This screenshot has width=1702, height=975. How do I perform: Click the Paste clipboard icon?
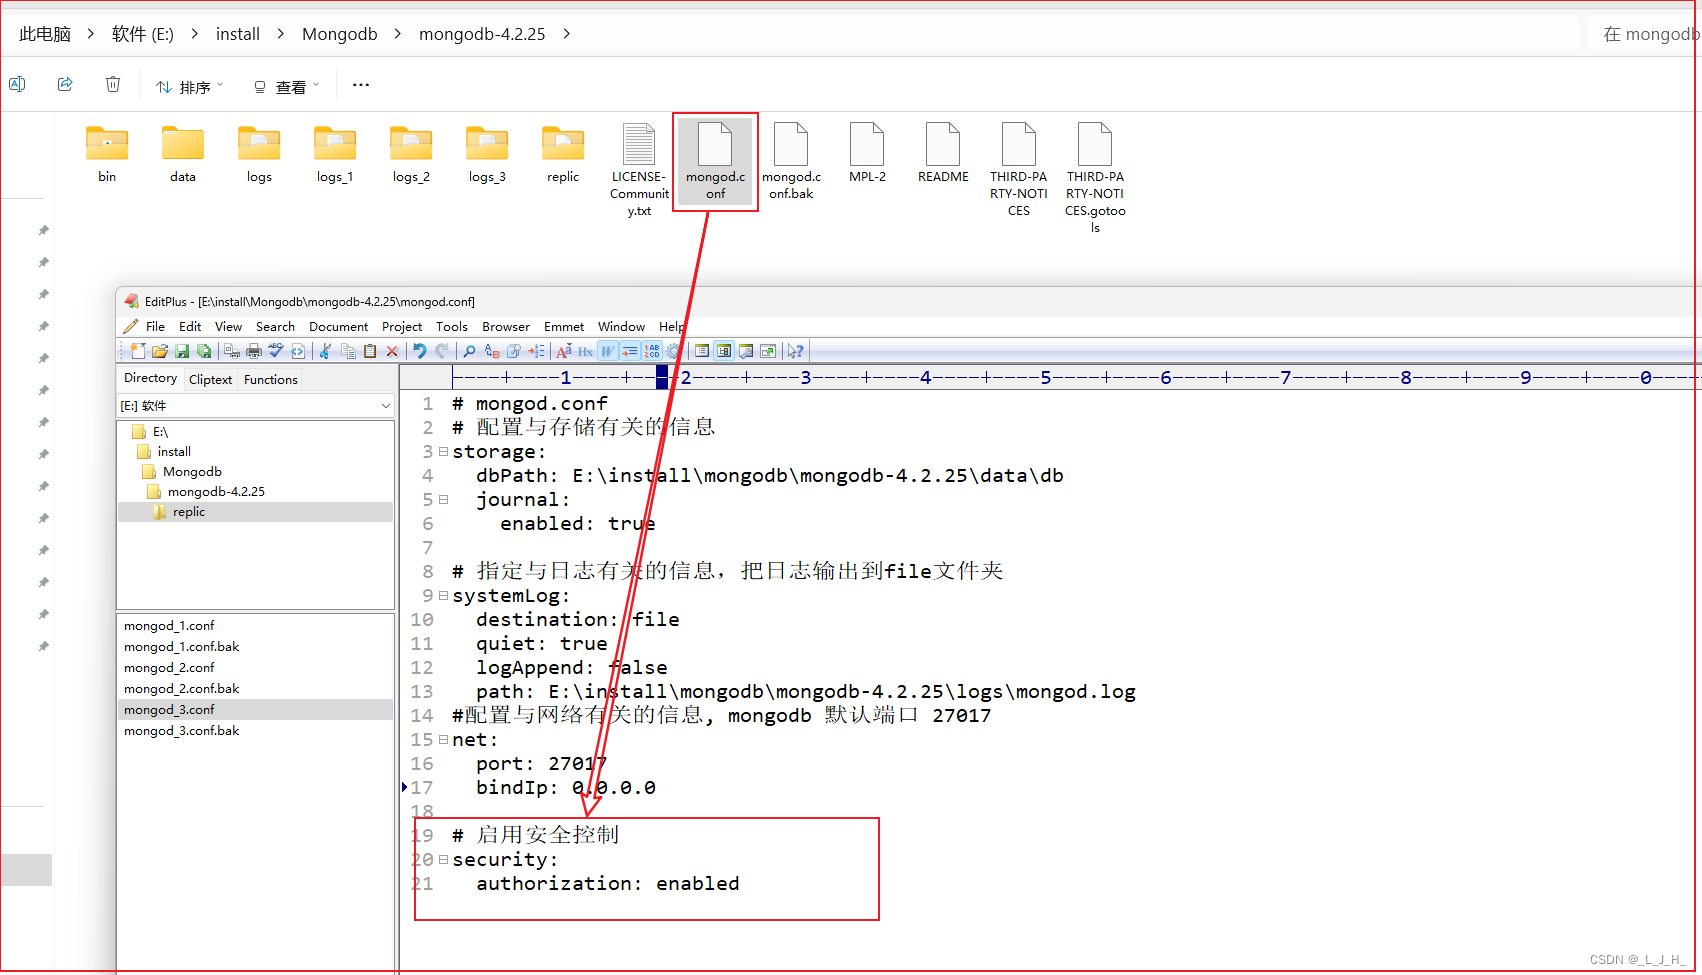coord(370,351)
